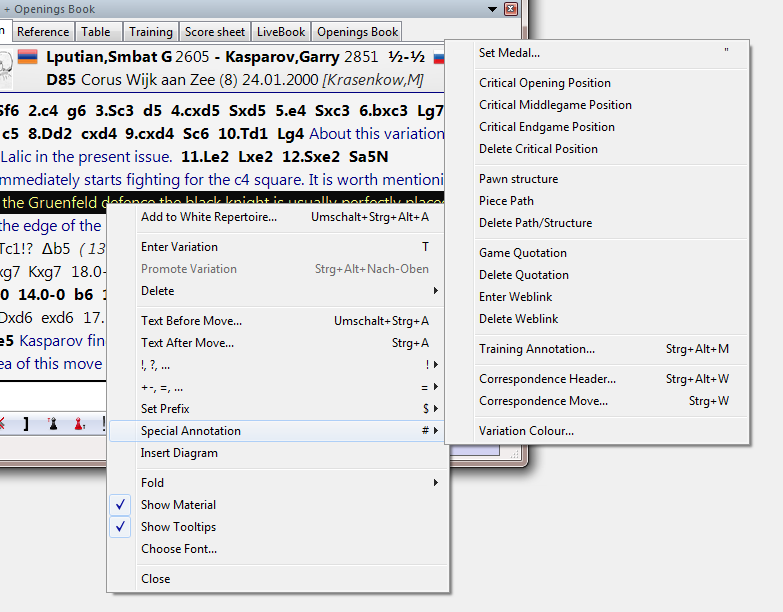Click move 4.cxd5 in notation
This screenshot has height=612, width=783.
tap(195, 111)
